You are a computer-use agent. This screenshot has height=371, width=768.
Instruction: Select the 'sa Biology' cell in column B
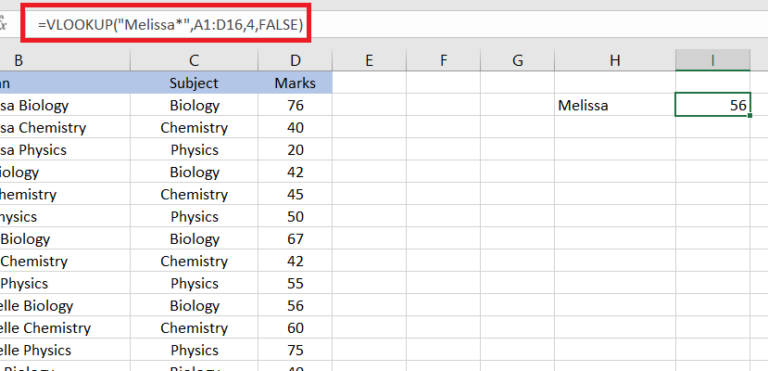click(65, 105)
